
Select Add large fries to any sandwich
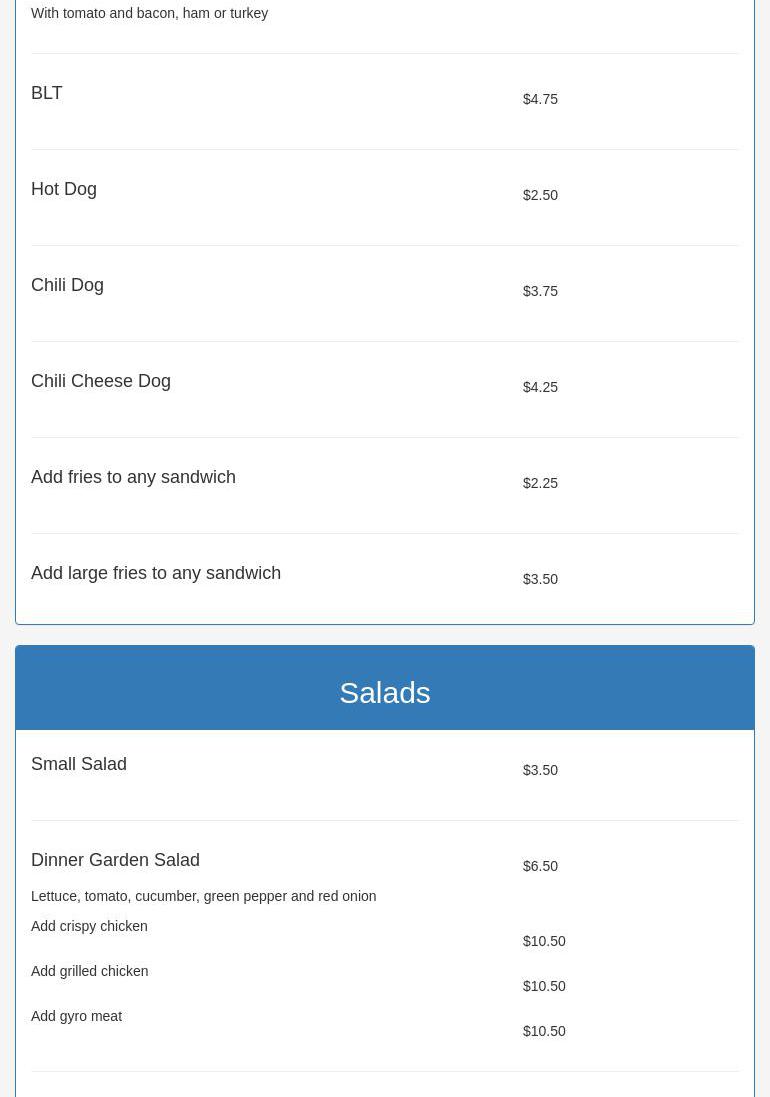coord(156,573)
